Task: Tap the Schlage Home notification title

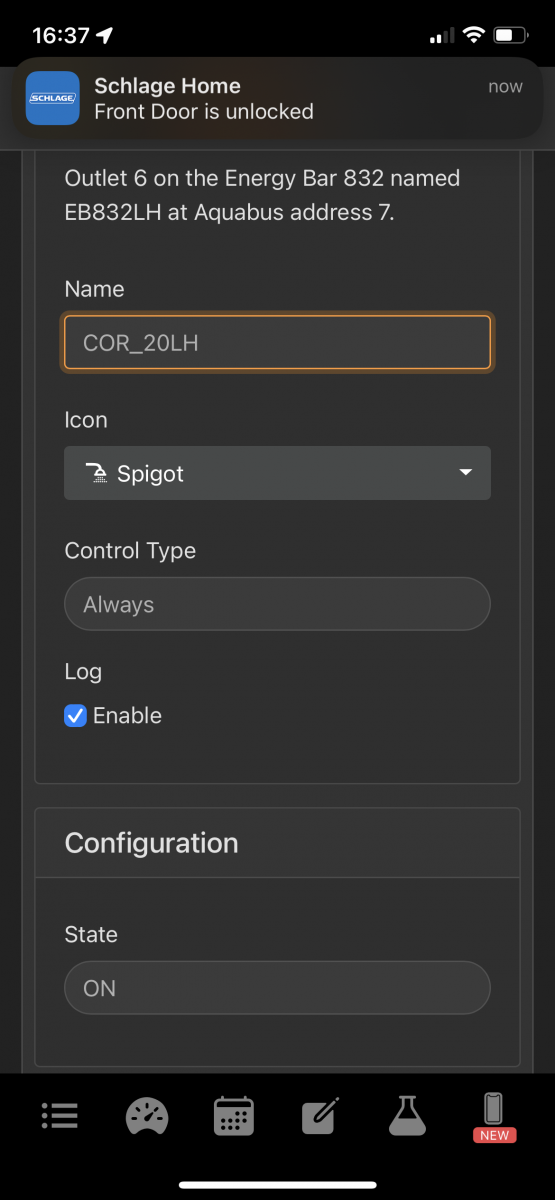Action: 167,86
